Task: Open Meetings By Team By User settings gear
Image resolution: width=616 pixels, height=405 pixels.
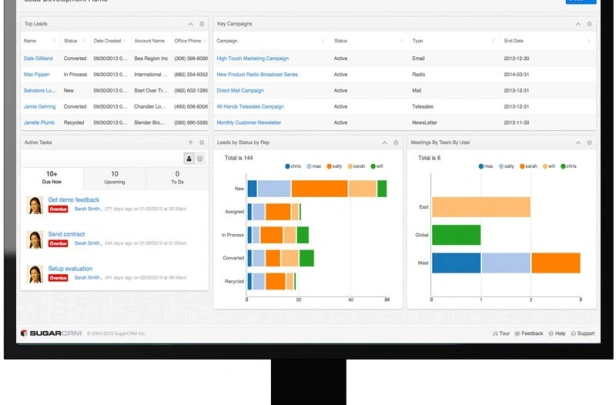Action: [589, 143]
